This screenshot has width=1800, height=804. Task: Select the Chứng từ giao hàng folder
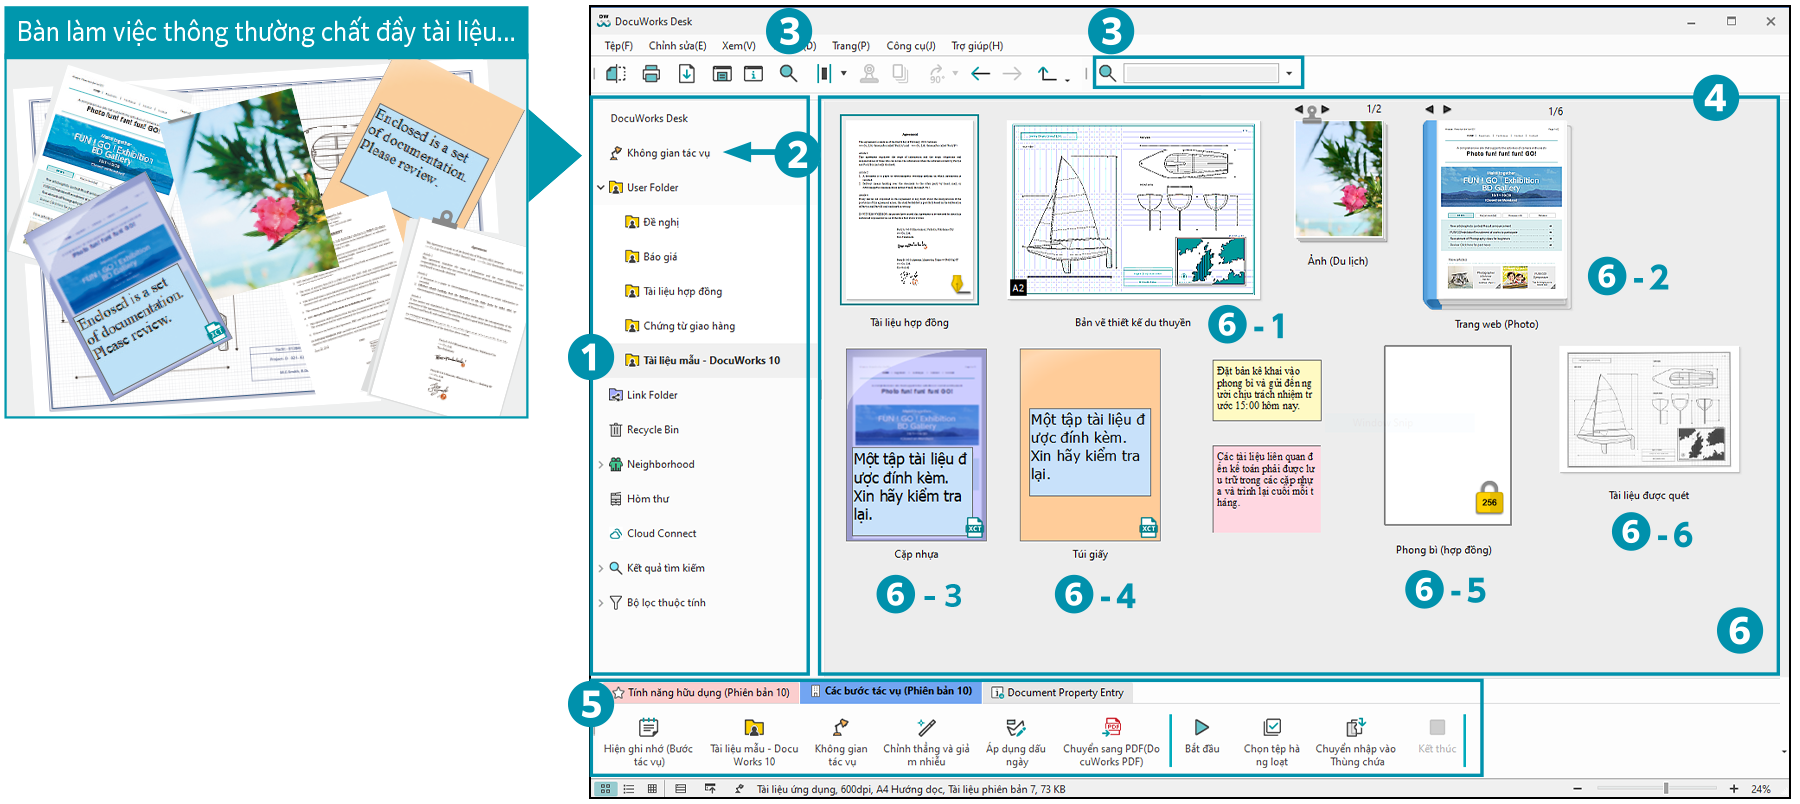[x=689, y=326]
